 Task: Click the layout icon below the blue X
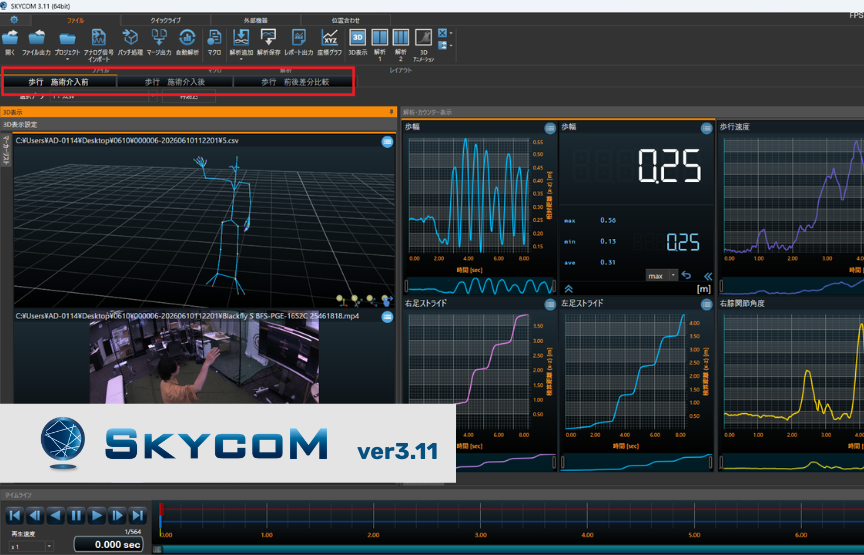tap(442, 45)
